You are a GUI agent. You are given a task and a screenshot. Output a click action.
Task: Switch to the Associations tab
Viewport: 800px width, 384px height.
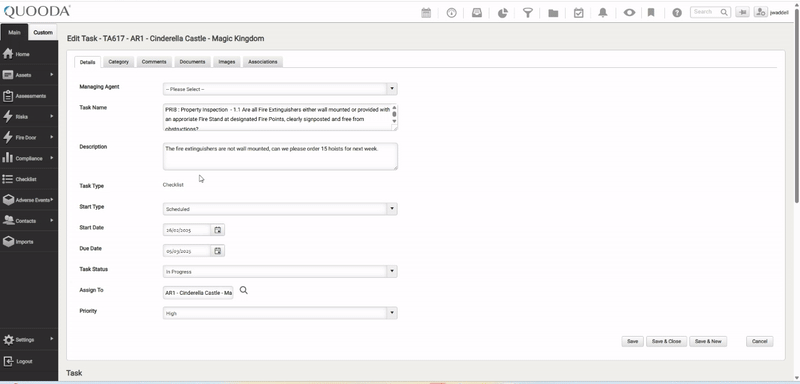tap(263, 62)
